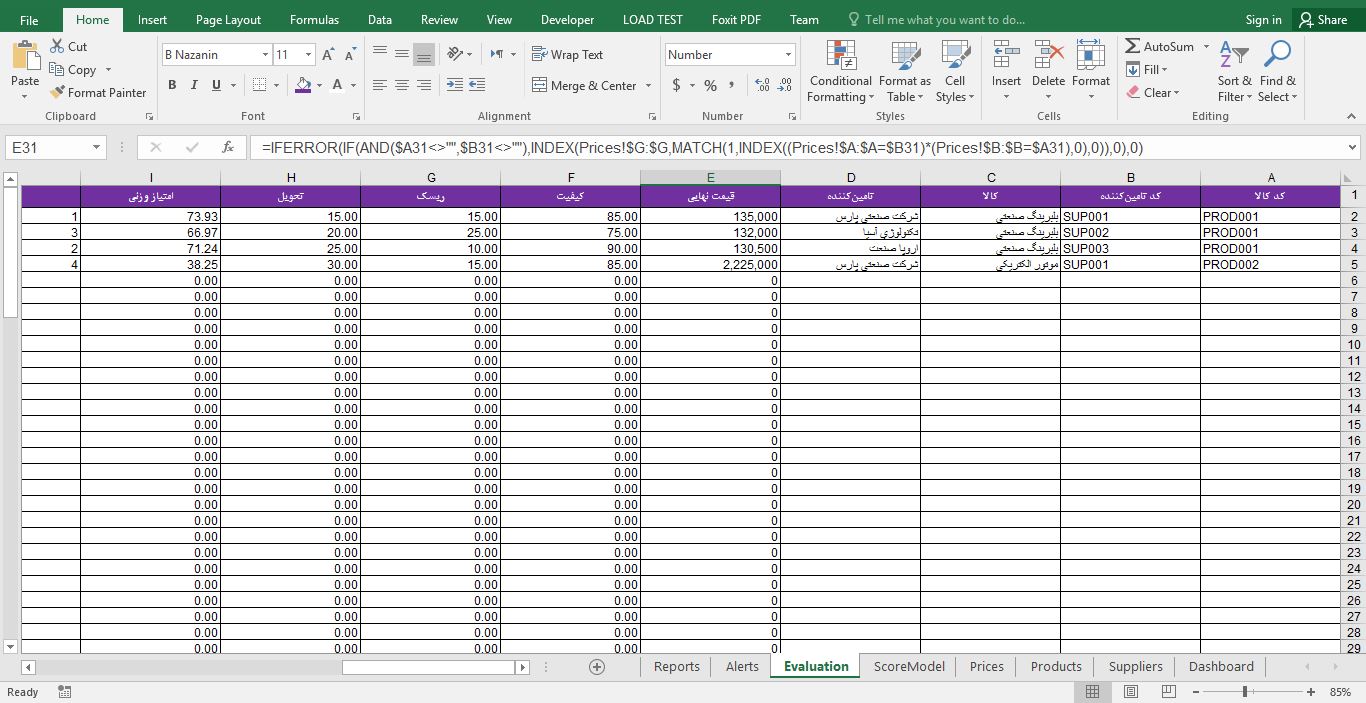
Task: Add a new sheet with plus icon
Action: pos(597,667)
